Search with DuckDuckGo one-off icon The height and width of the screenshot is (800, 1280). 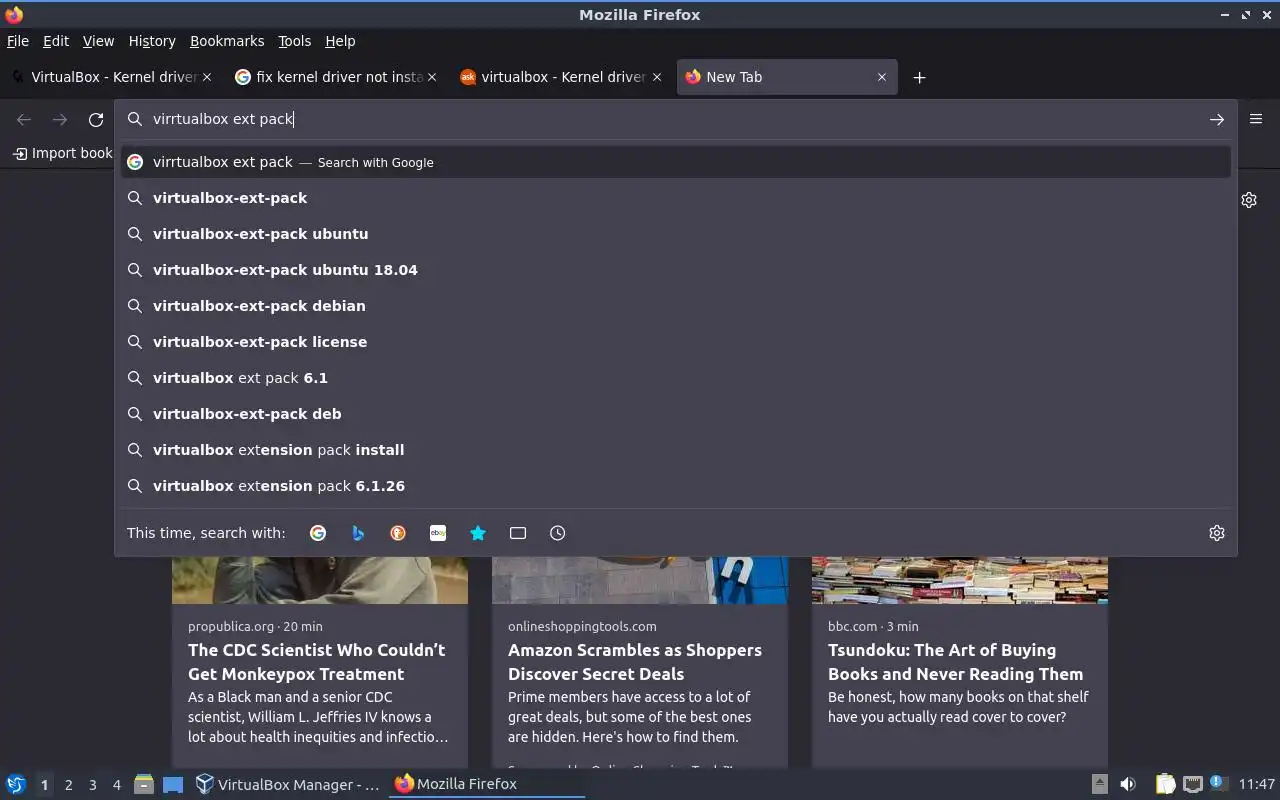(x=398, y=533)
